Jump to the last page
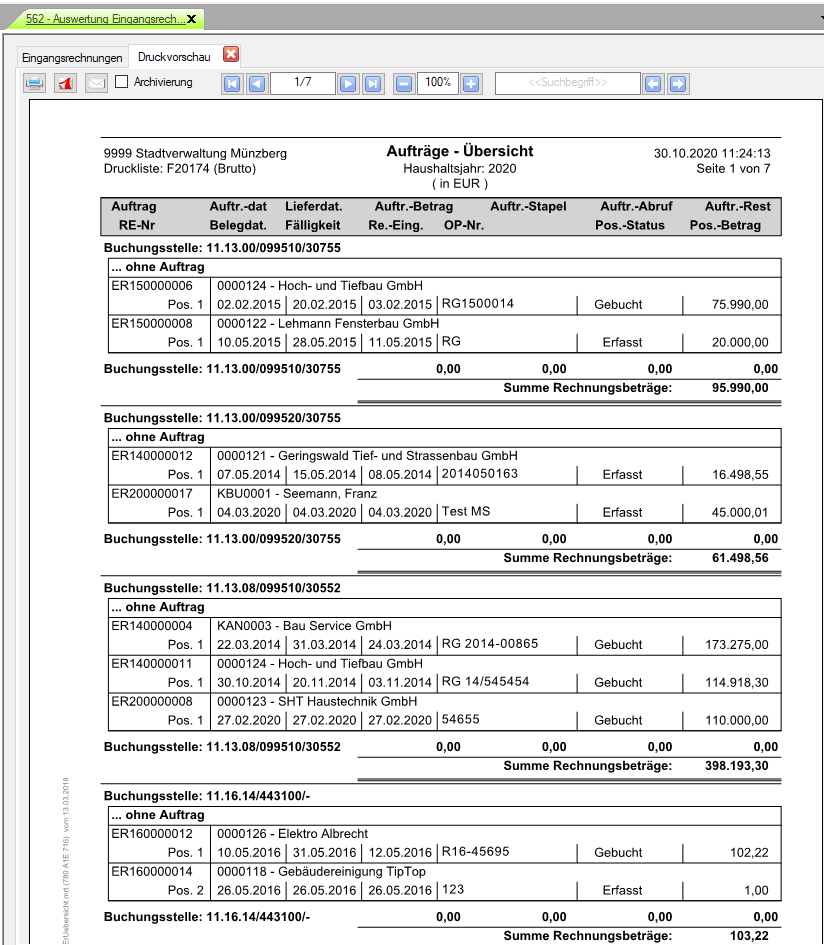The height and width of the screenshot is (945, 824). (372, 84)
